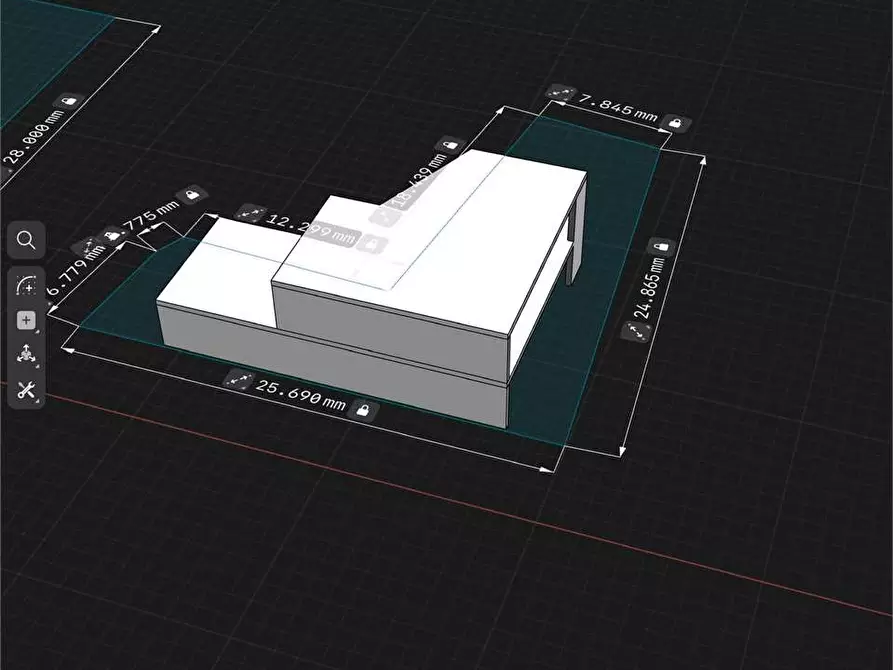Screen dimensions: 893x670
Task: Select the arc sketch tool
Action: (26, 286)
